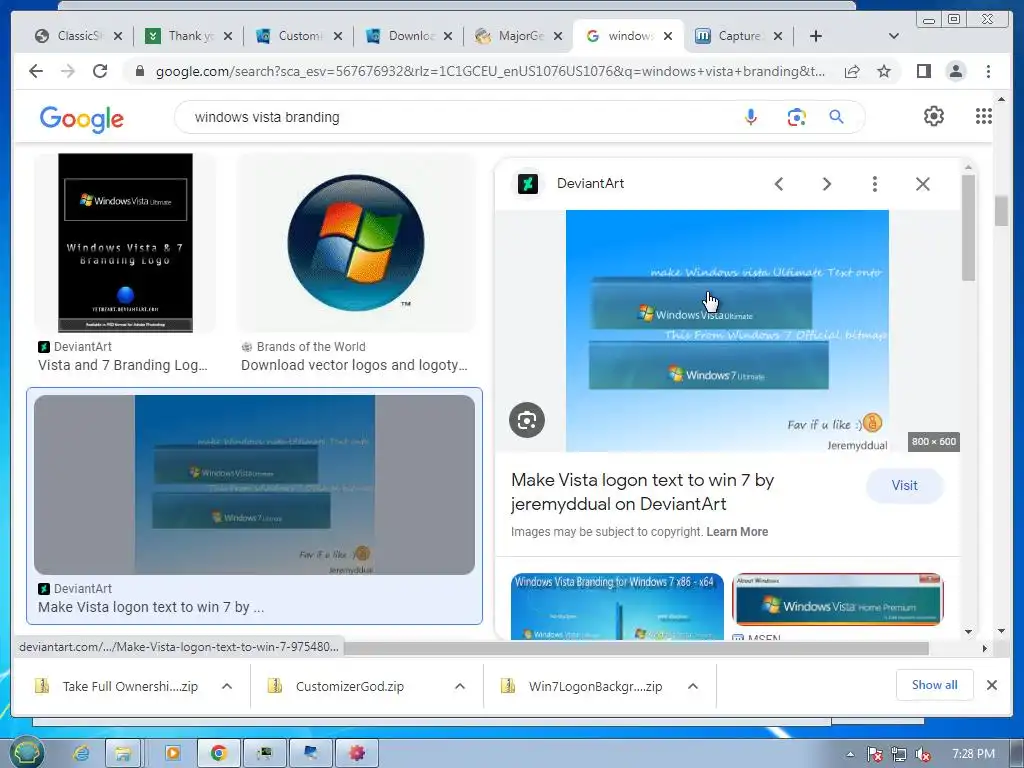The height and width of the screenshot is (768, 1024).
Task: Open the Chrome profile avatar
Action: pos(955,71)
